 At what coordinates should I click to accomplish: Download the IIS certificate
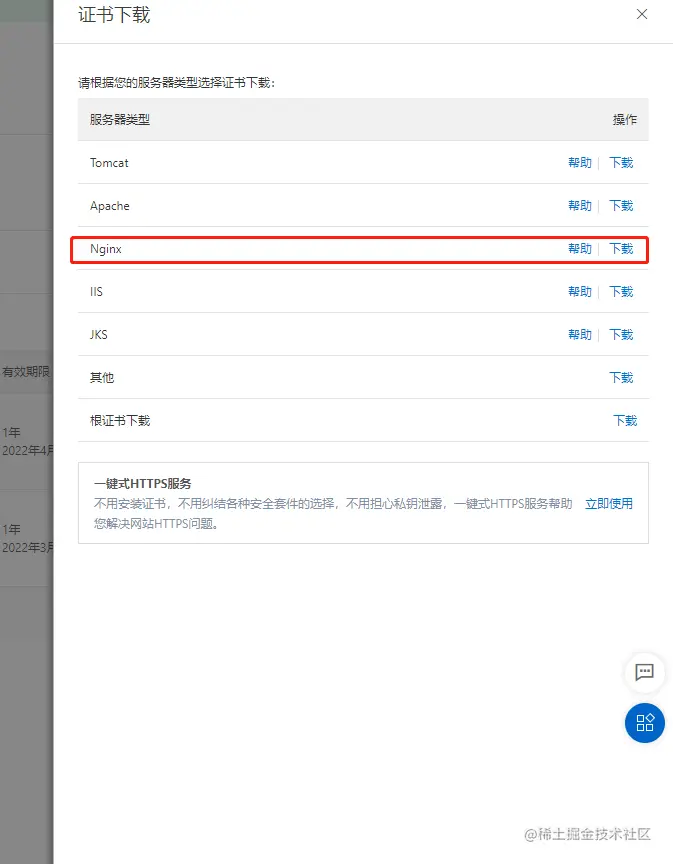pos(621,291)
